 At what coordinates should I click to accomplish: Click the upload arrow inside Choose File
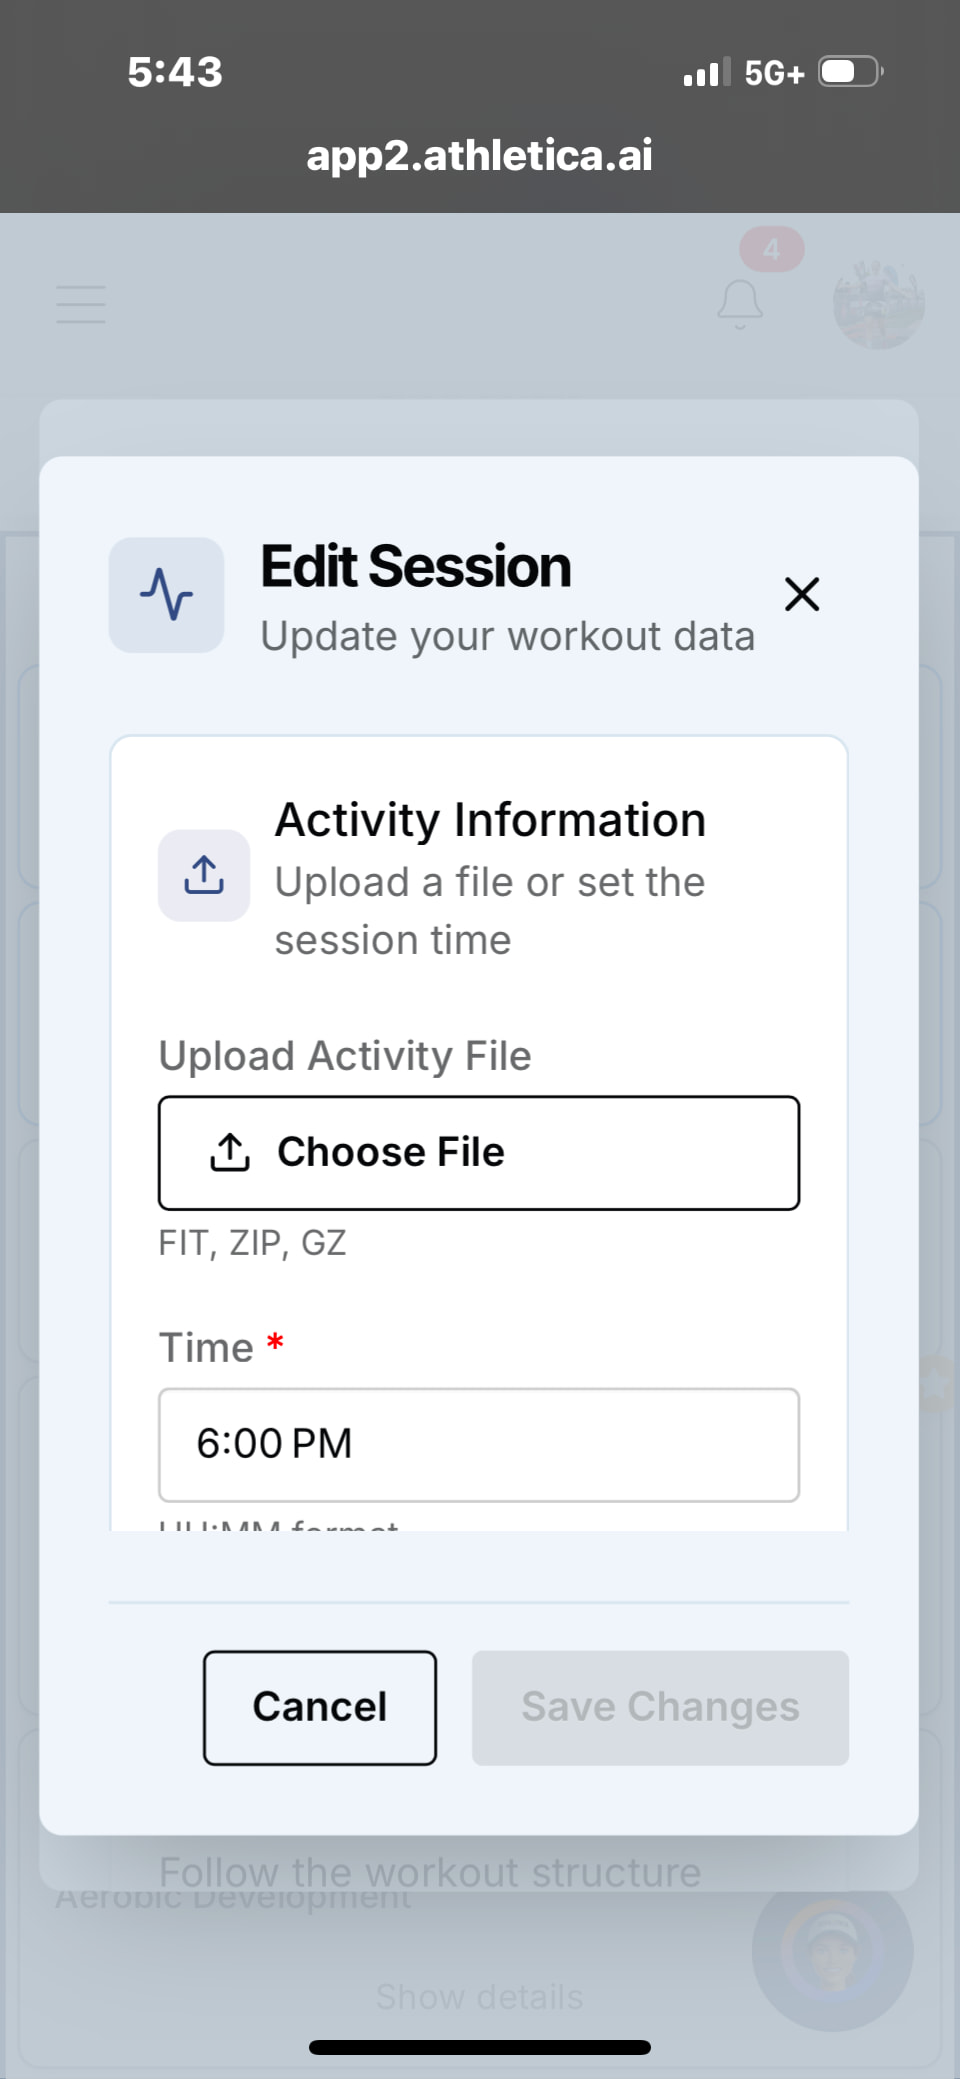230,1152
